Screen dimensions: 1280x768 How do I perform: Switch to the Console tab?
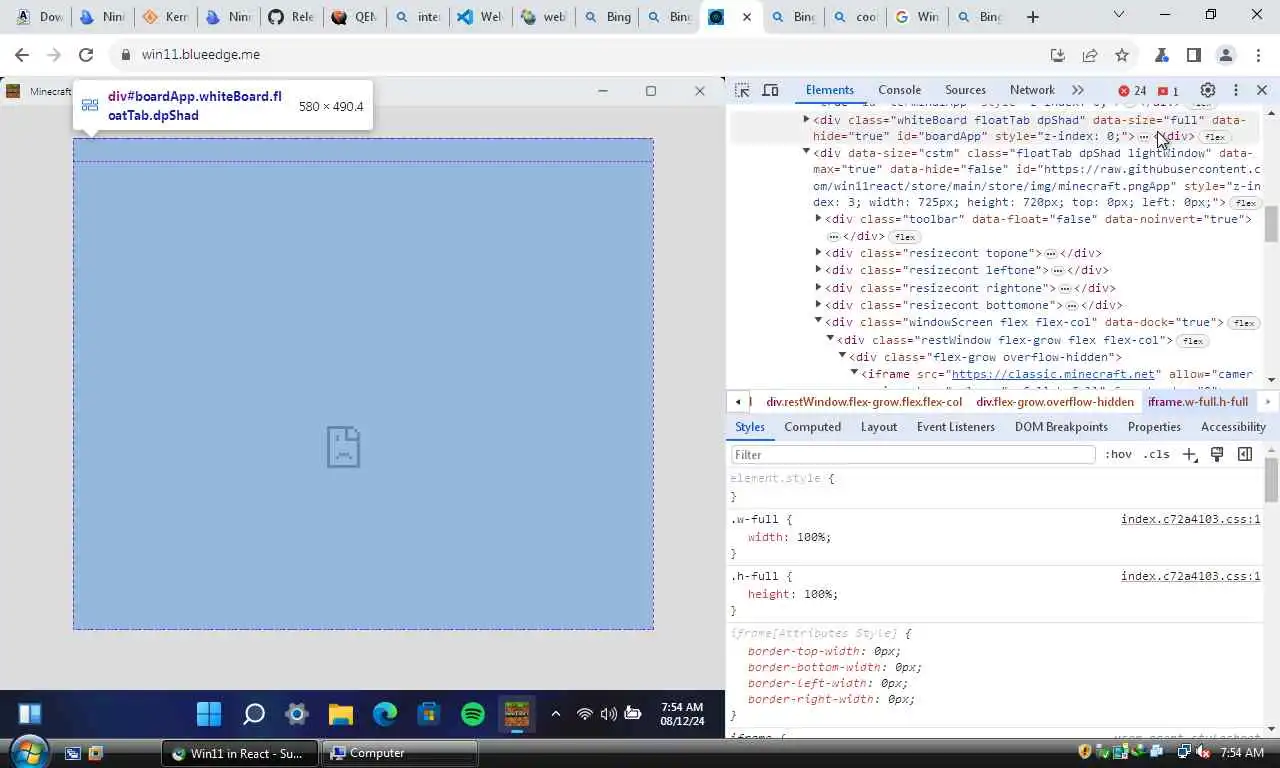coord(899,90)
